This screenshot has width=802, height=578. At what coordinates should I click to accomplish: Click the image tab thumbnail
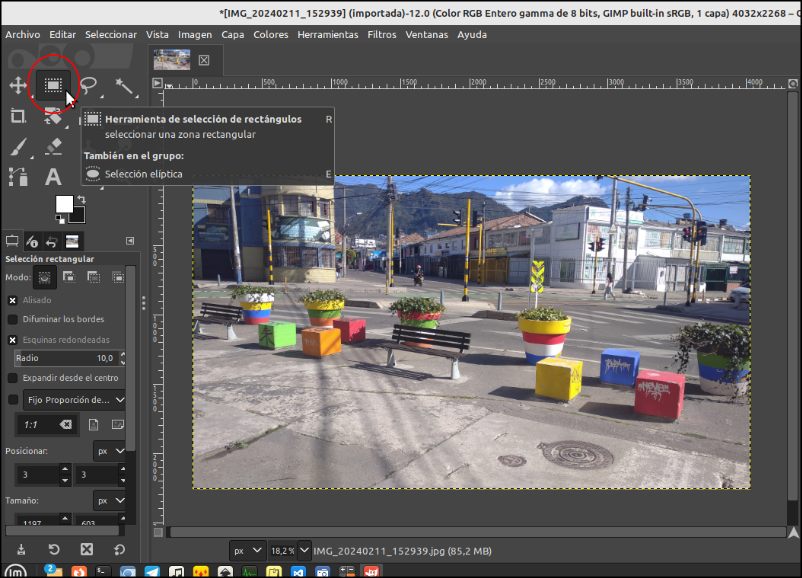pos(172,60)
